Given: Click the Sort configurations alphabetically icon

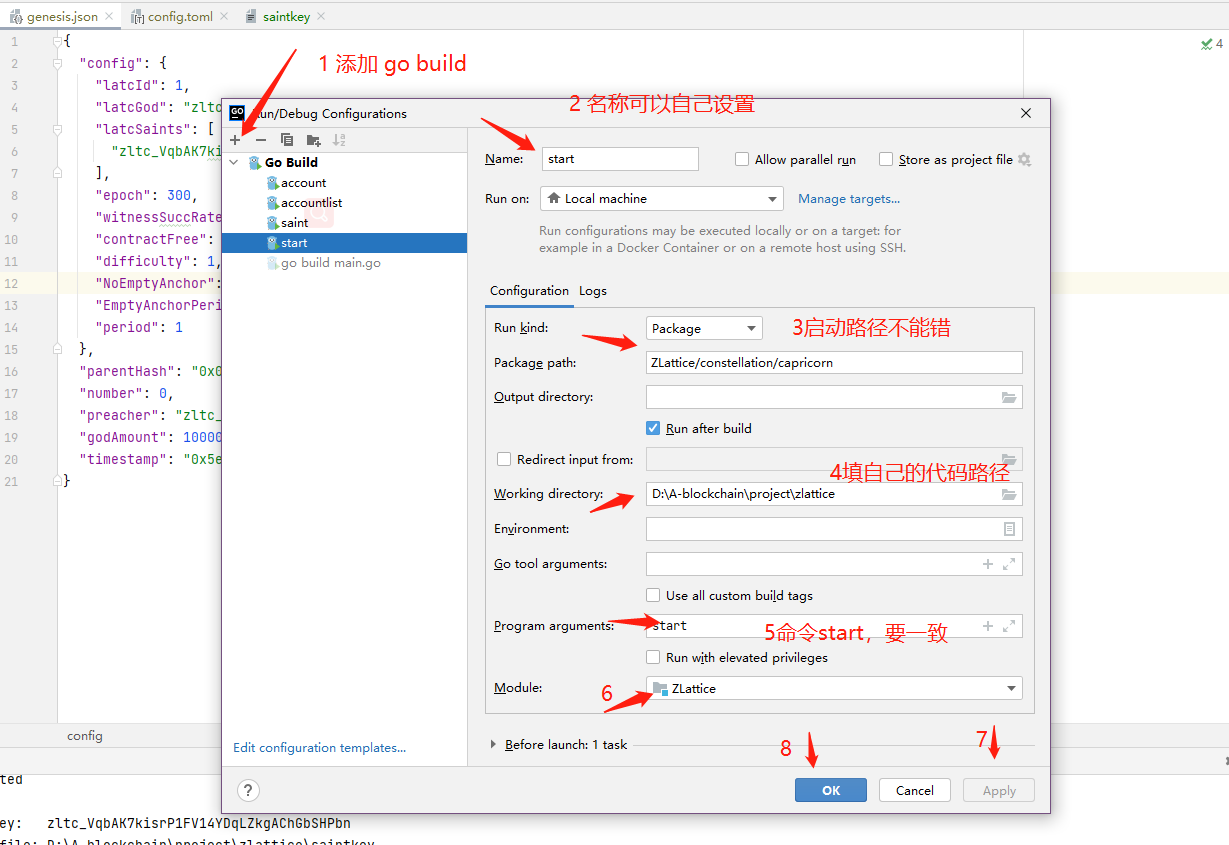Looking at the screenshot, I should pos(339,140).
